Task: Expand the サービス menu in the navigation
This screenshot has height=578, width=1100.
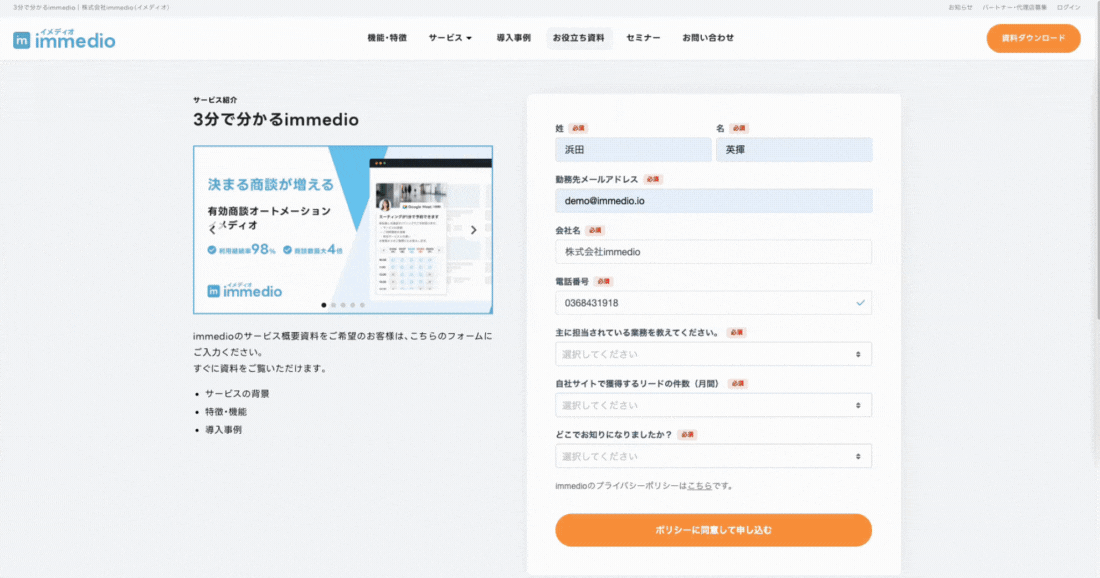Action: (x=451, y=38)
